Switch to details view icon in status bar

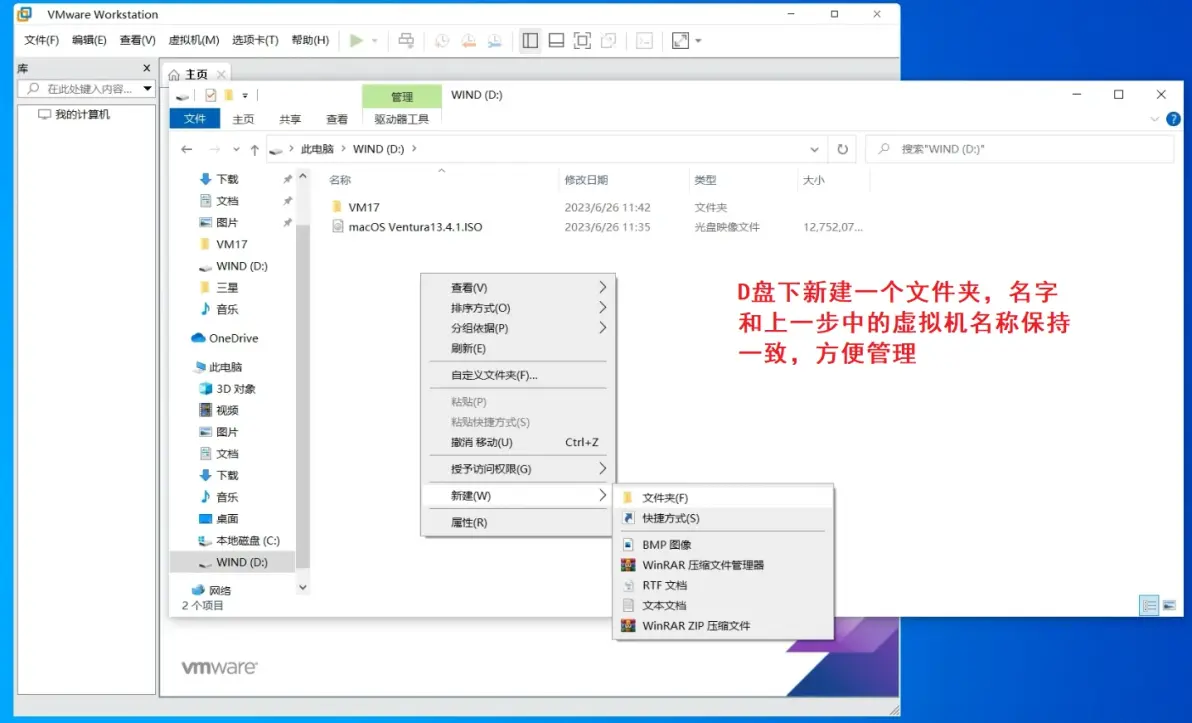1149,605
